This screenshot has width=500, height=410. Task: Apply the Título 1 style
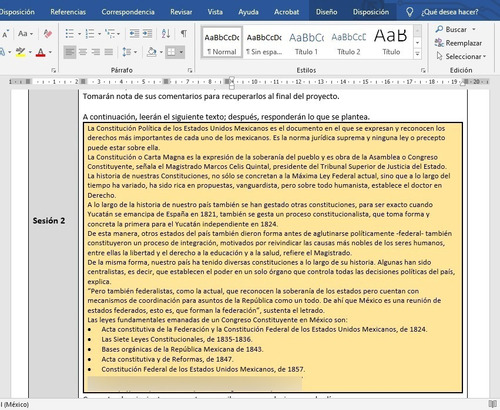[306, 43]
